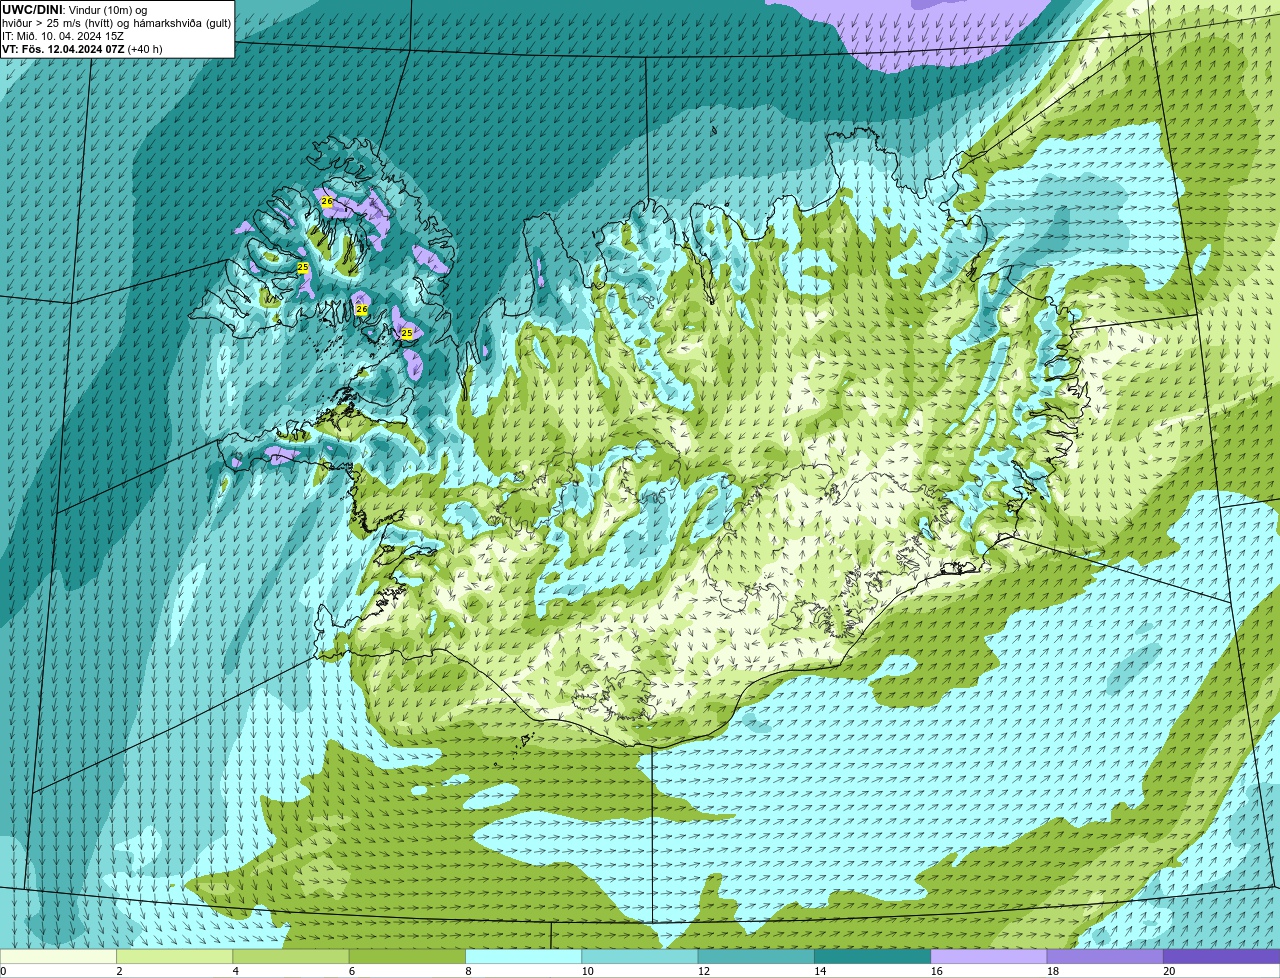Choose the 14–16 m/s dark teal legend swatch
The width and height of the screenshot is (1280, 978).
(873, 957)
